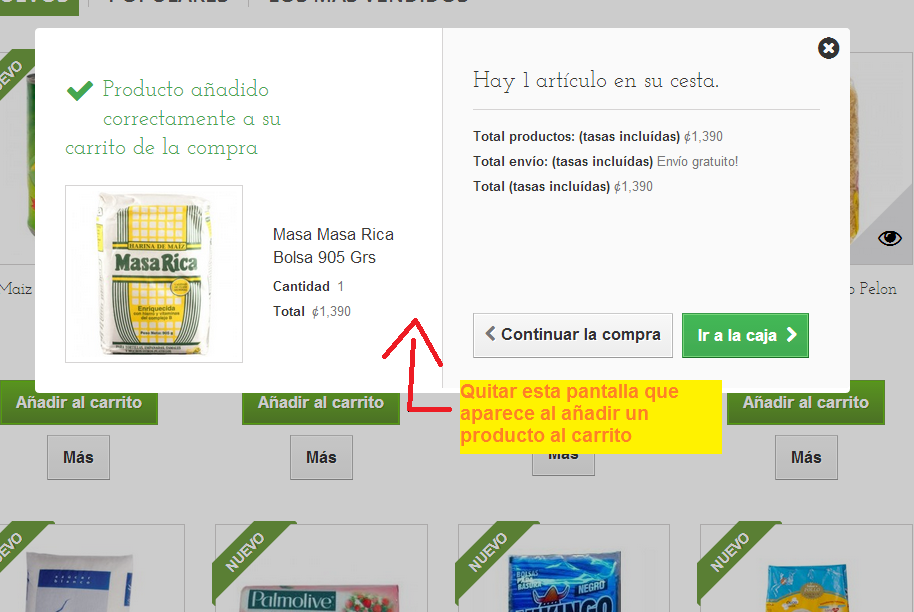Open the Palmolive soap product thumbnail
Viewport: 914px width, 612px height.
(321, 597)
